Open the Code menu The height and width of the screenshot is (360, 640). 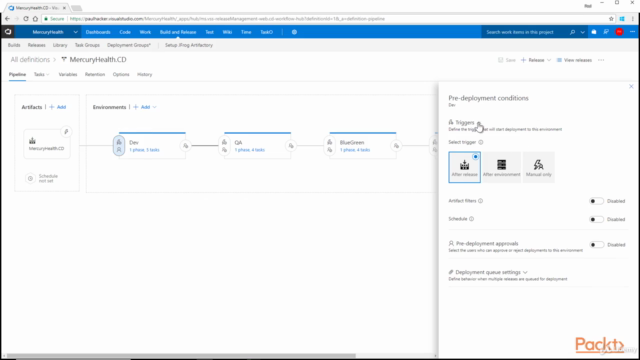pyautogui.click(x=125, y=32)
